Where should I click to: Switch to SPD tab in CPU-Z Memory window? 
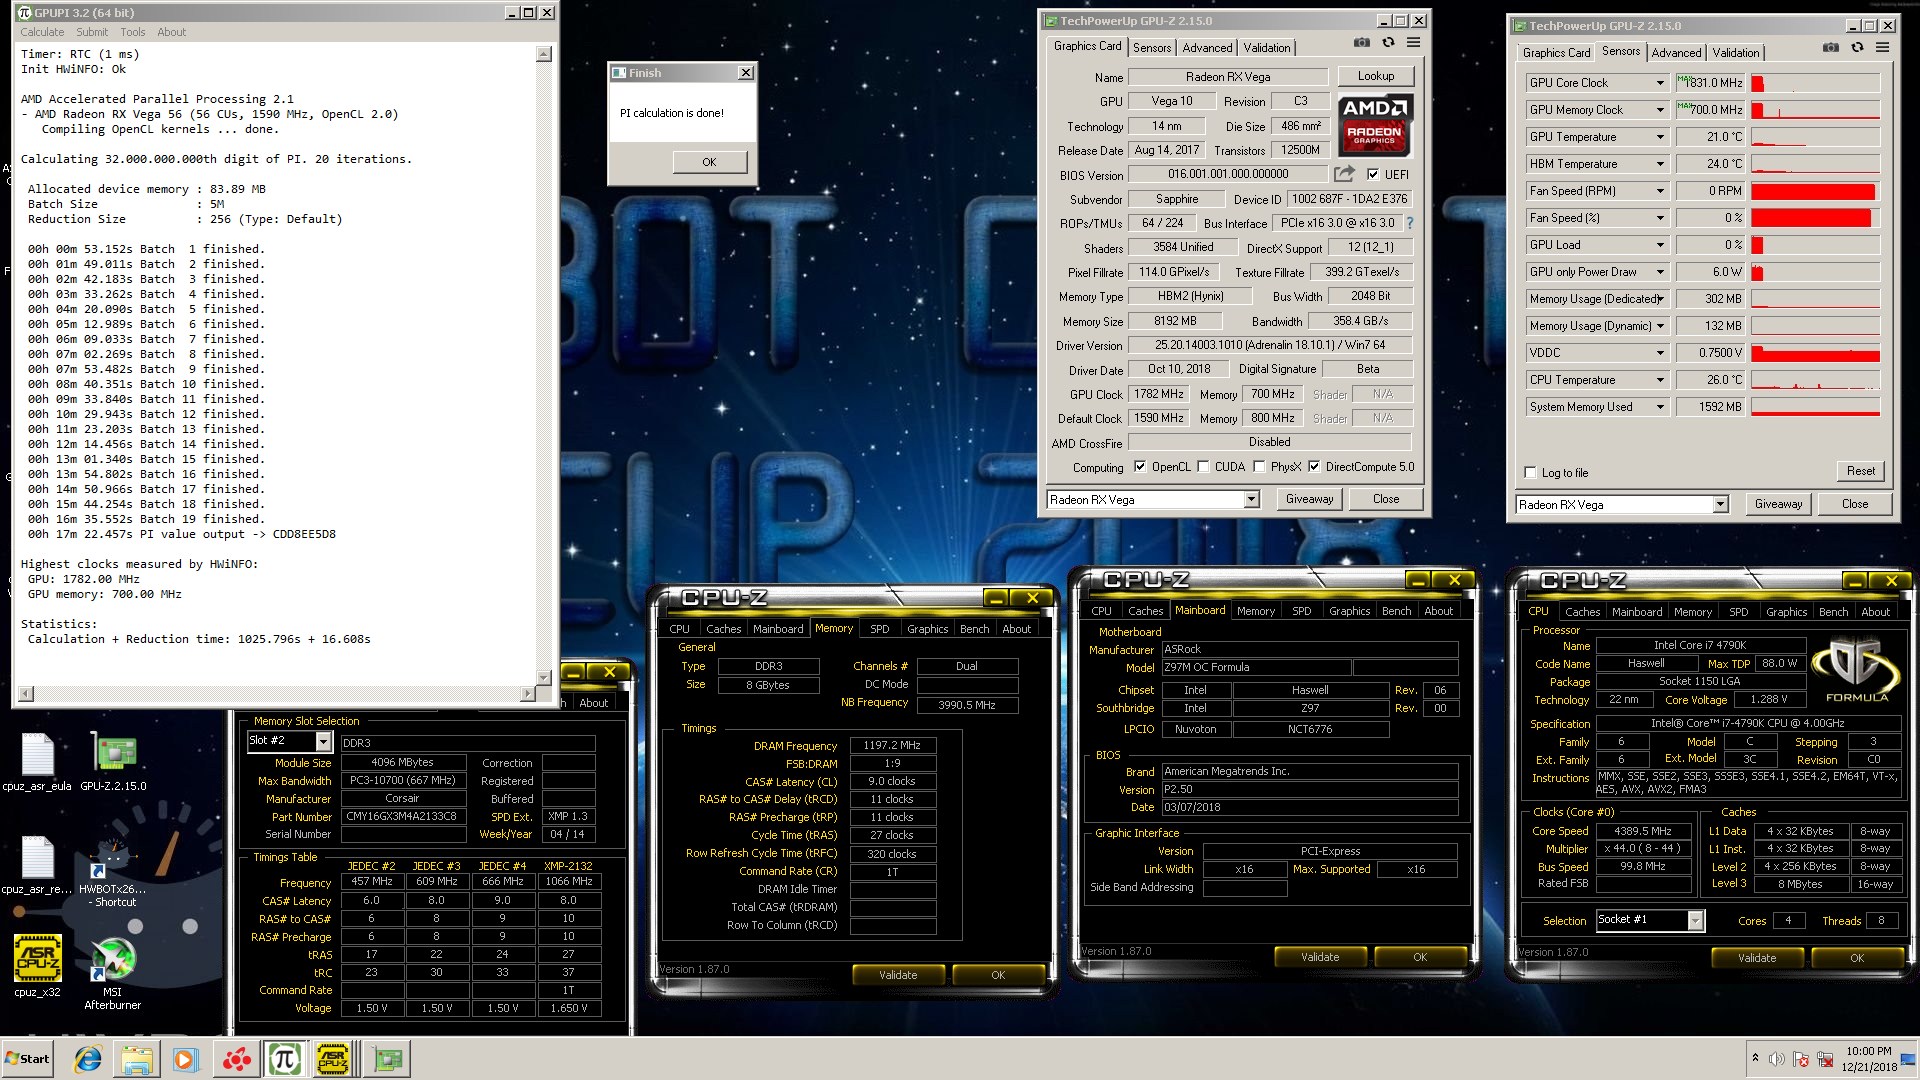879,629
